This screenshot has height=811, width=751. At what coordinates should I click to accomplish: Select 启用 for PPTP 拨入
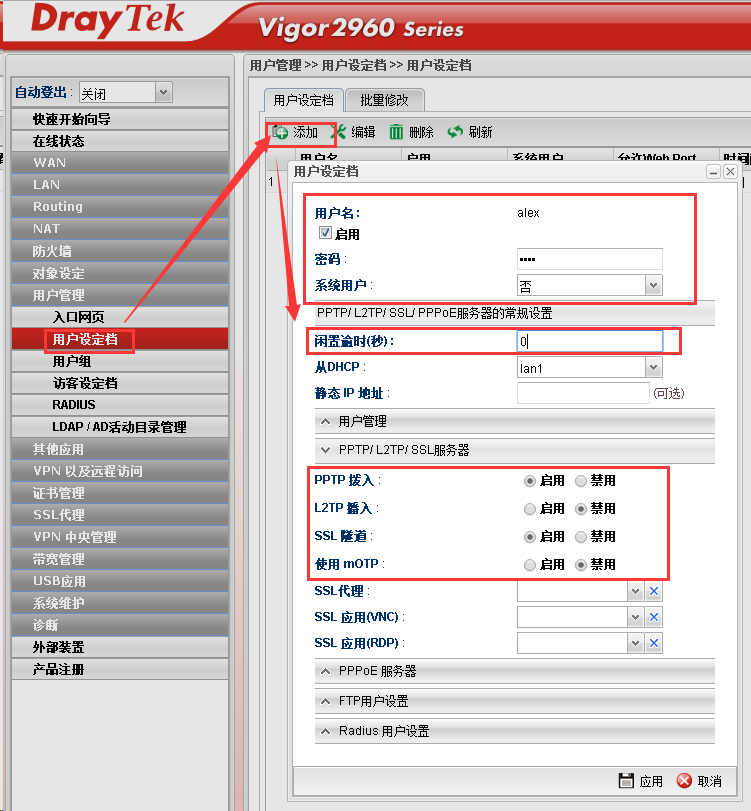coord(530,481)
